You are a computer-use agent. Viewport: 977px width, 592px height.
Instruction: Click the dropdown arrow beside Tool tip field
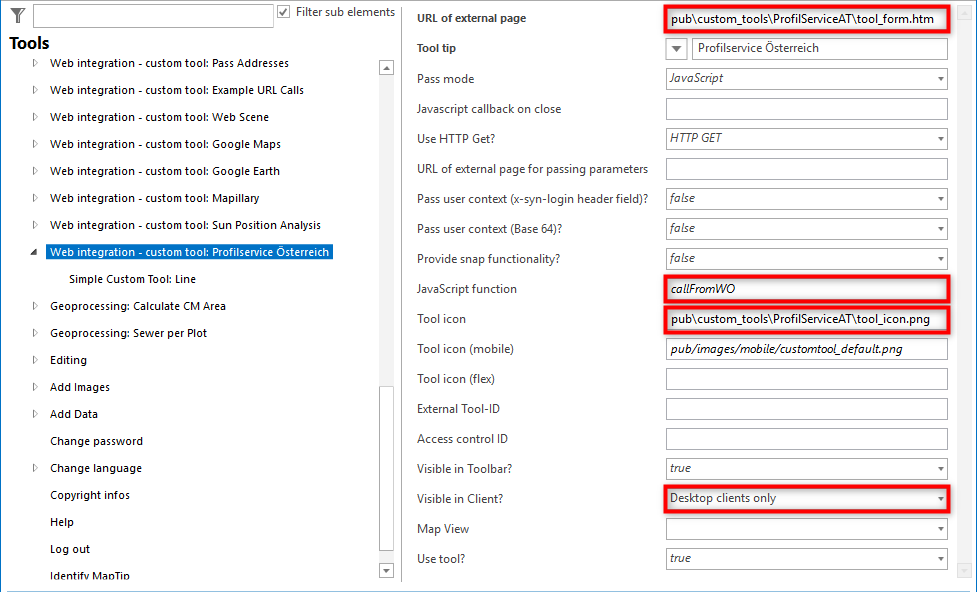[x=675, y=48]
